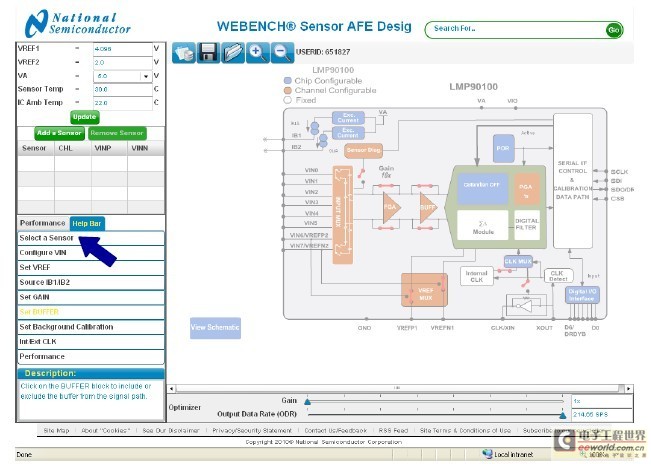
Task: Click the Sensor Temp value field
Action: click(x=123, y=90)
